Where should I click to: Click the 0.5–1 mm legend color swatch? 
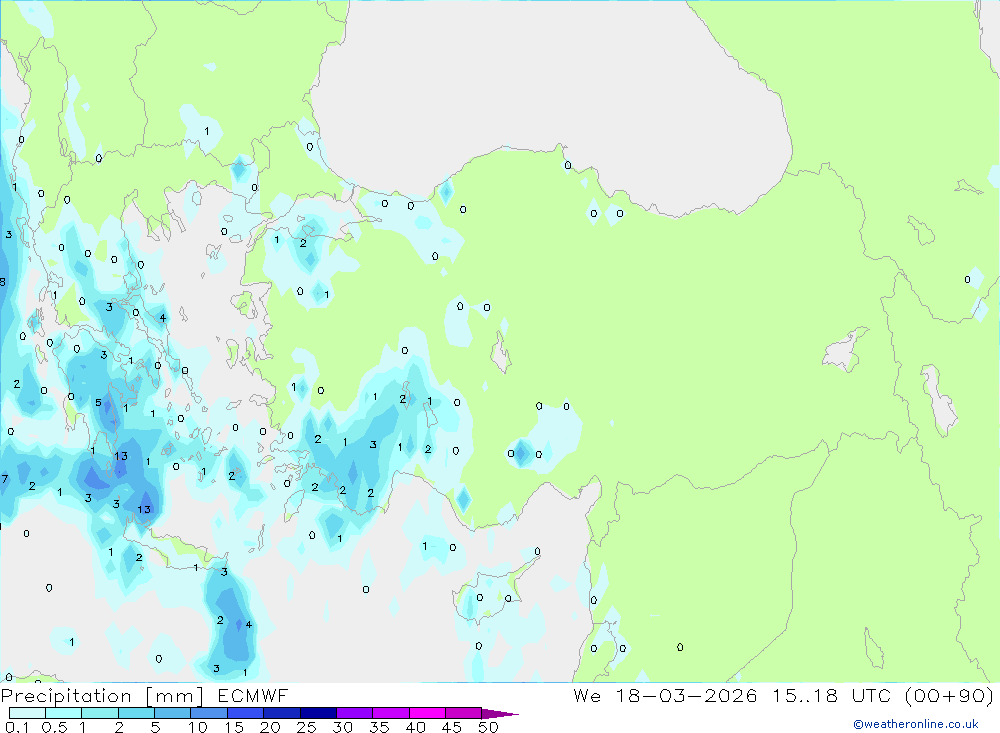[x=64, y=713]
